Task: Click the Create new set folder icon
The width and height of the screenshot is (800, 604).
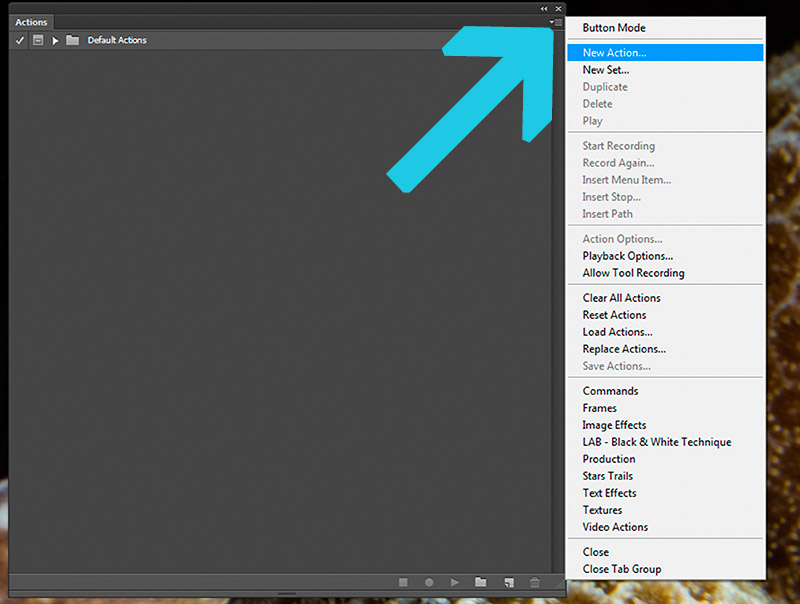Action: pos(481,582)
